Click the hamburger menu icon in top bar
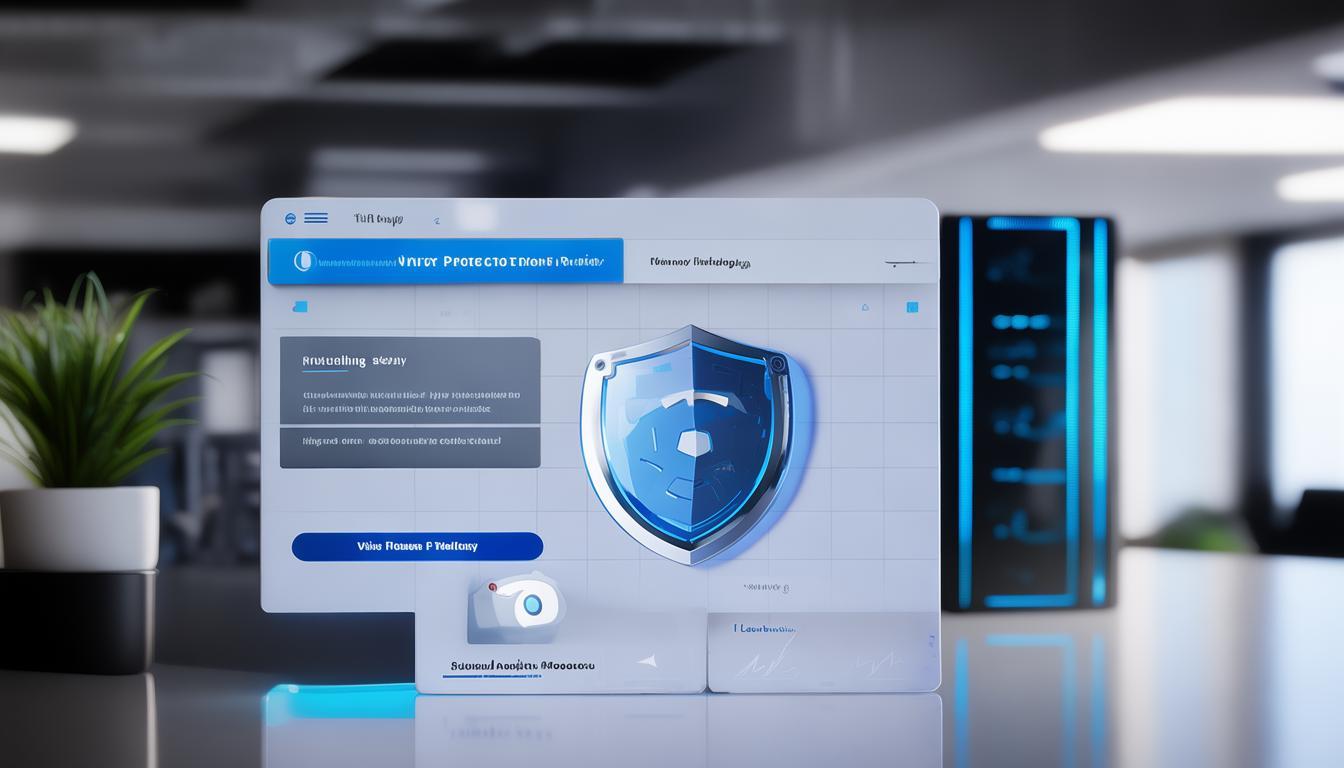The width and height of the screenshot is (1344, 768). pos(316,218)
